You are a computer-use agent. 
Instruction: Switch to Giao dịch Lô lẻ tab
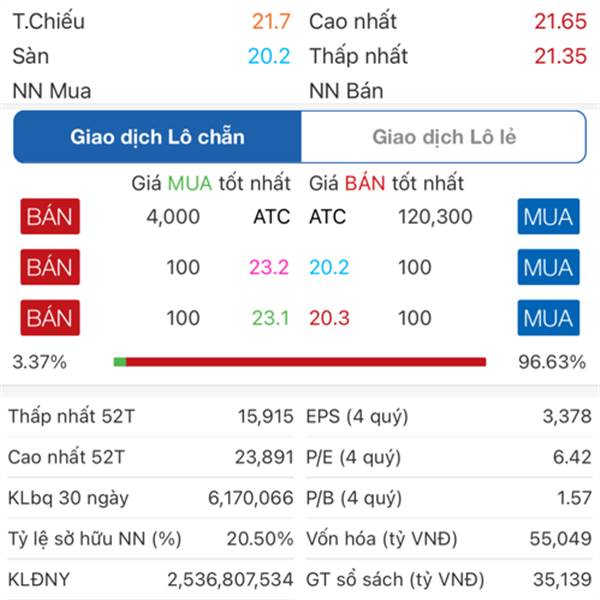[443, 137]
